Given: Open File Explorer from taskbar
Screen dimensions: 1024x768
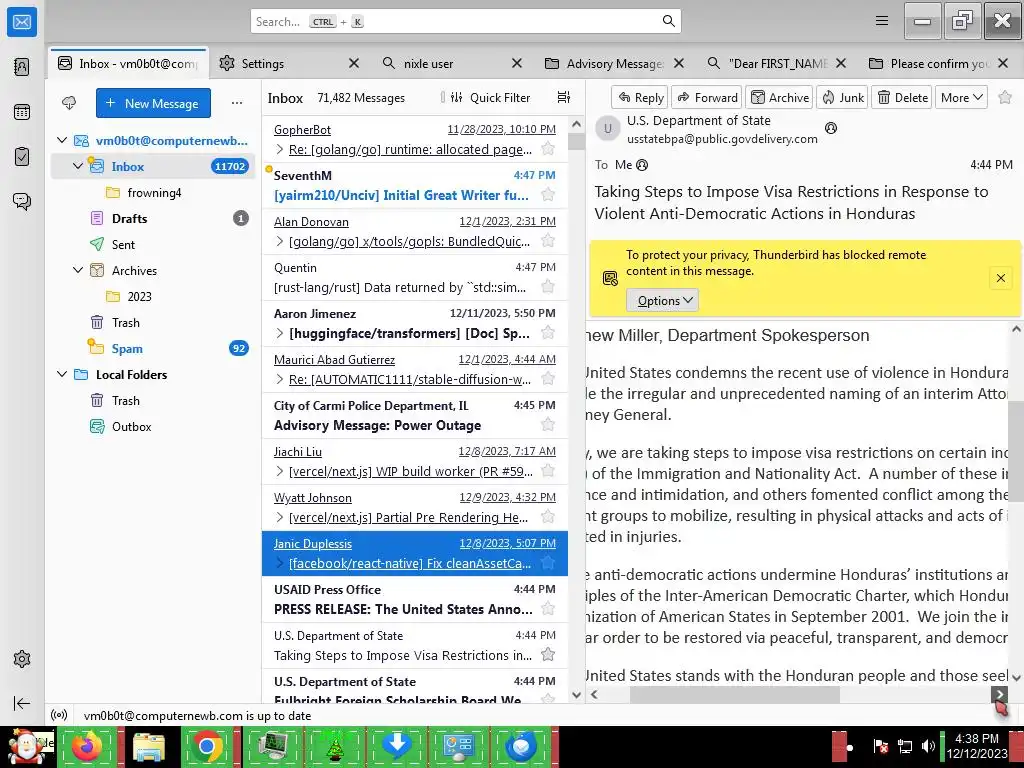Looking at the screenshot, I should [x=148, y=746].
